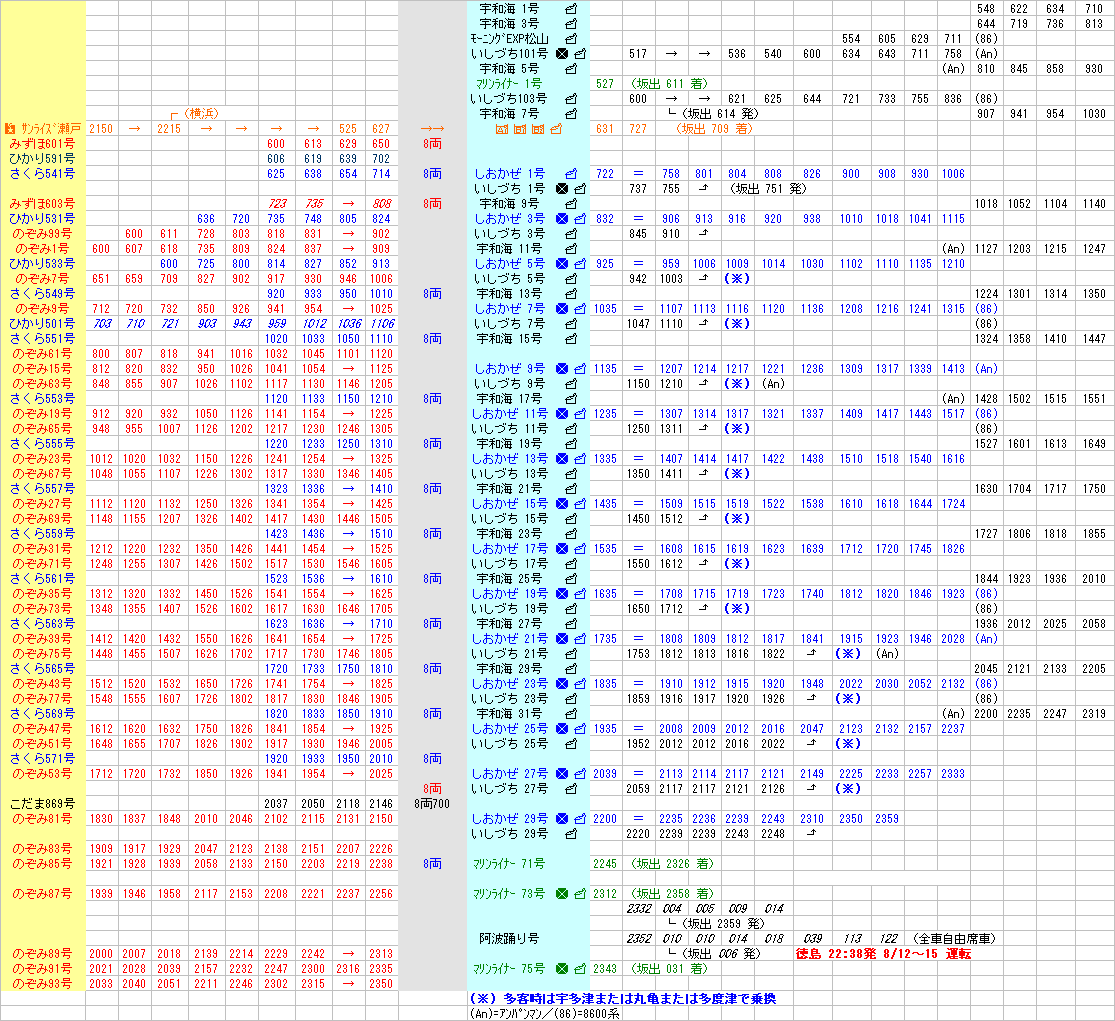Click the seat icon beside いしづち103号
The width and height of the screenshot is (1115, 1021).
(x=571, y=99)
